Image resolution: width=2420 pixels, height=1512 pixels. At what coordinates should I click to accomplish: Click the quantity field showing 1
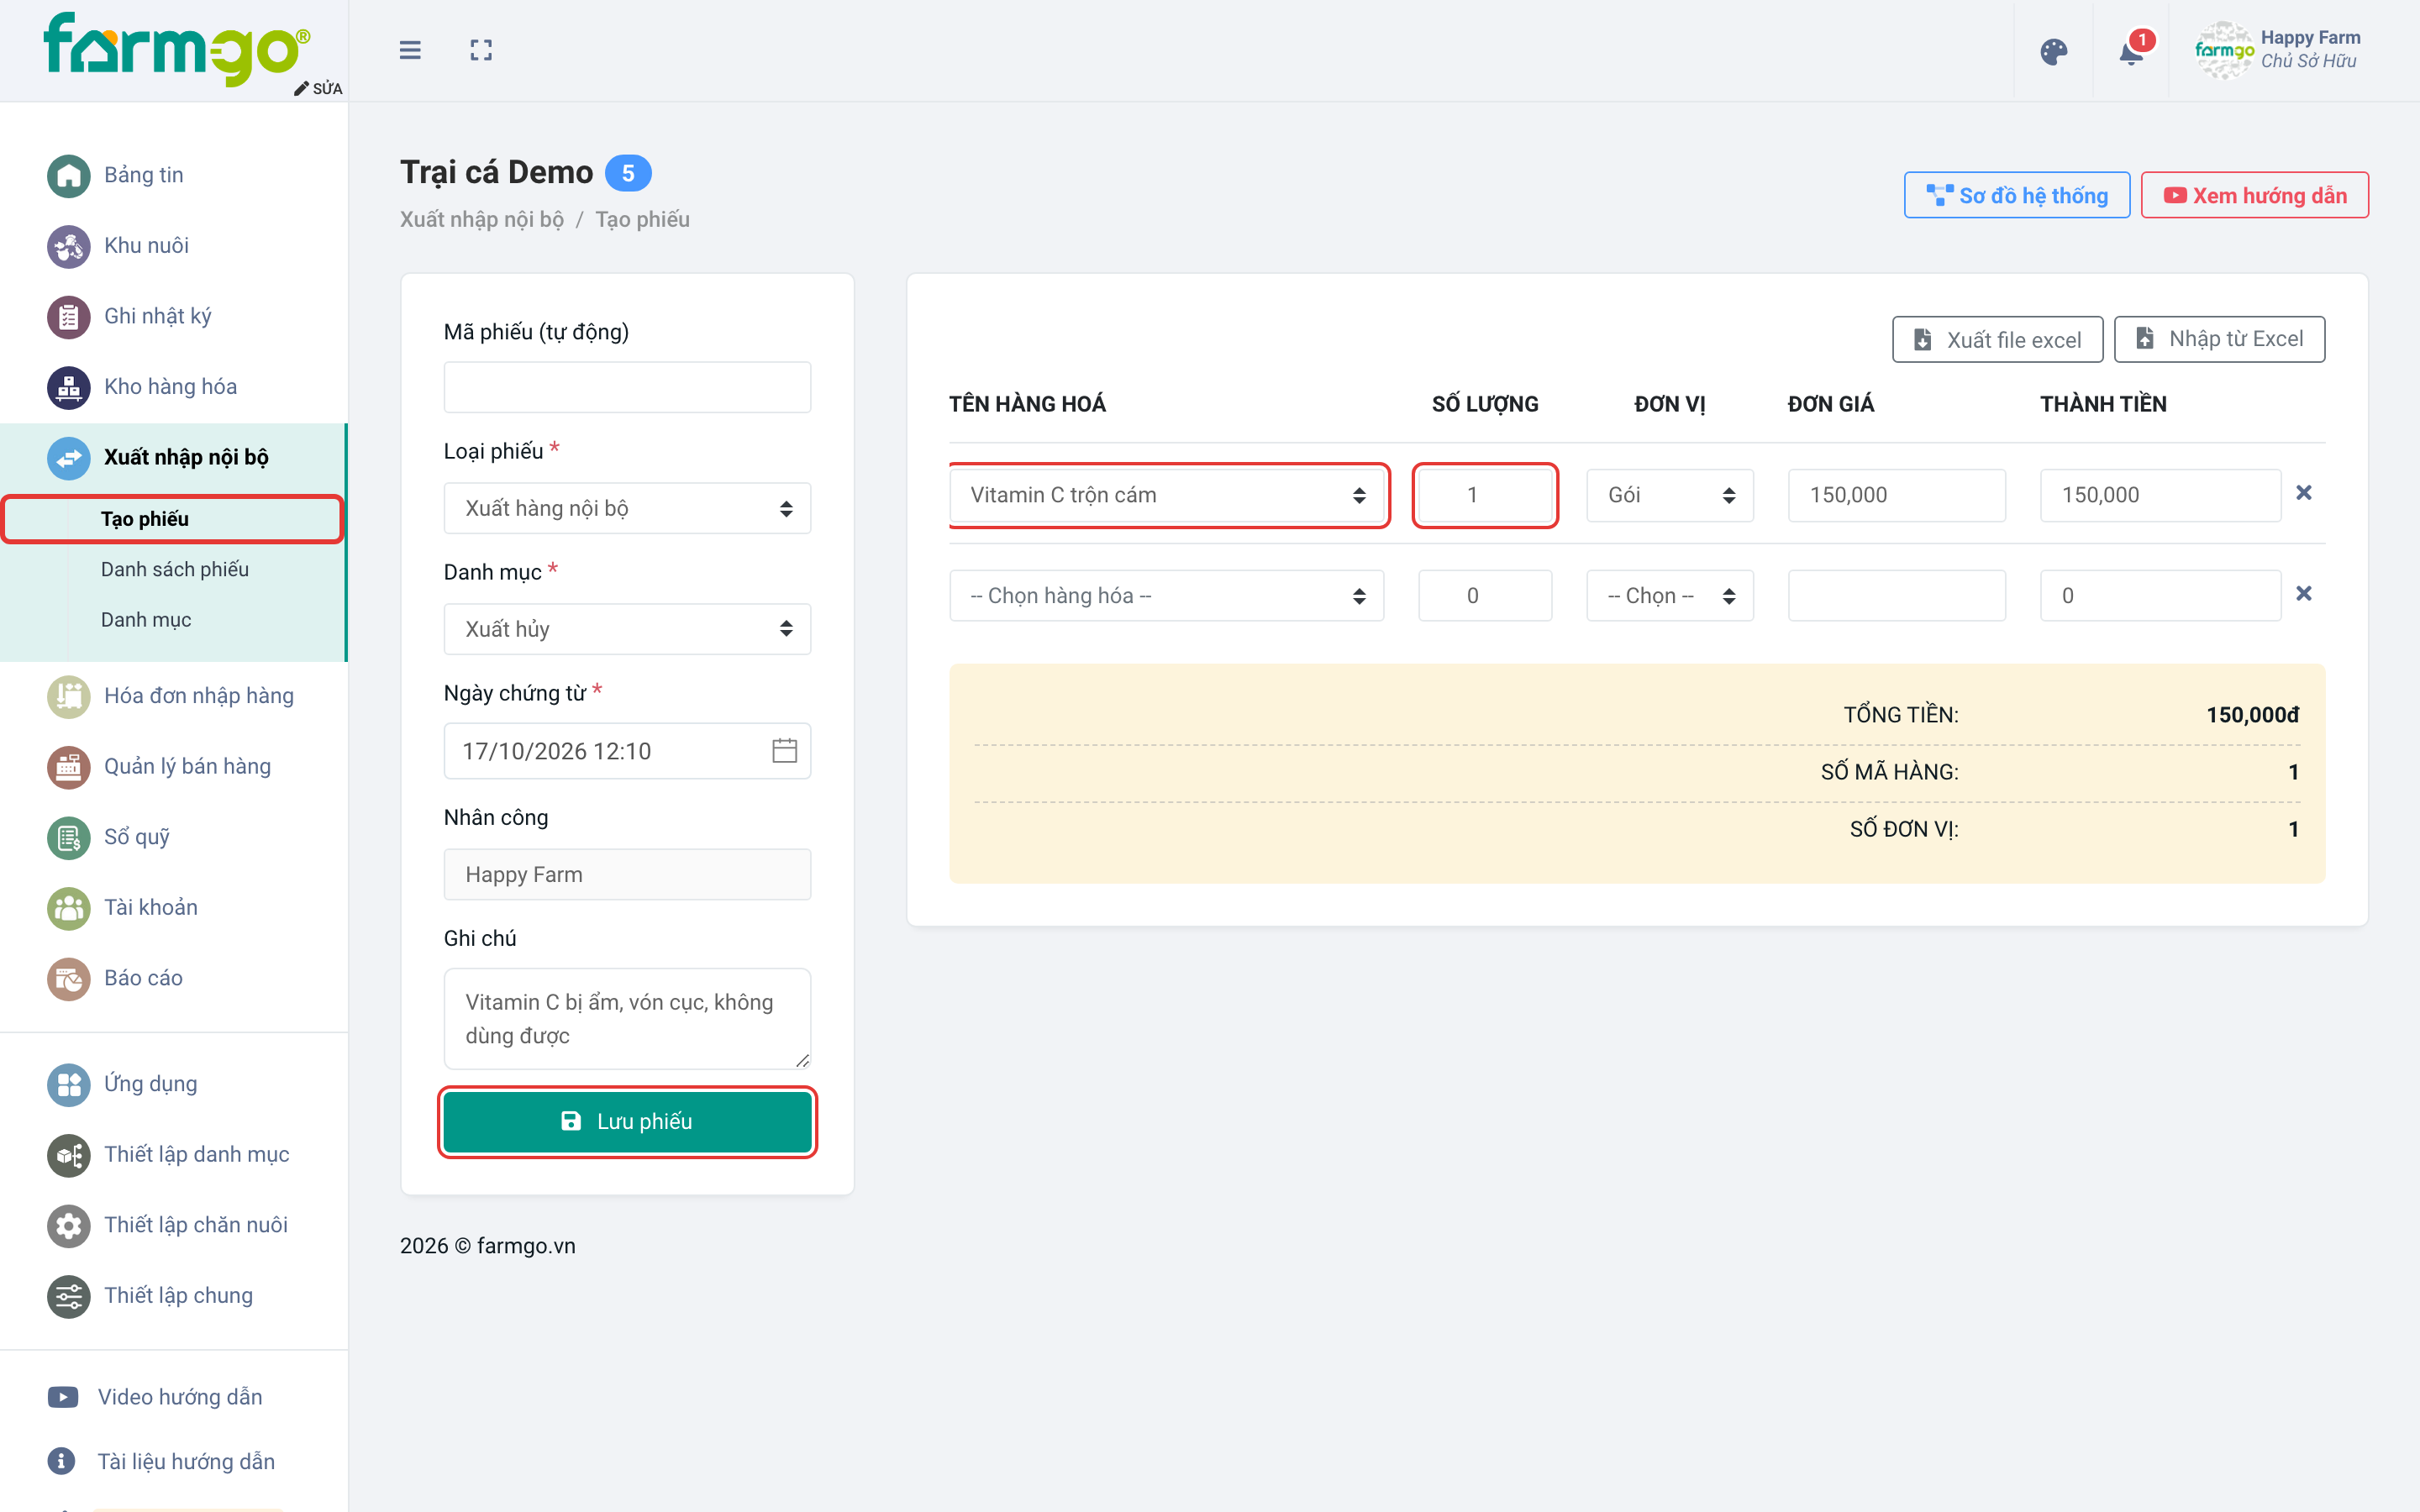(1485, 495)
